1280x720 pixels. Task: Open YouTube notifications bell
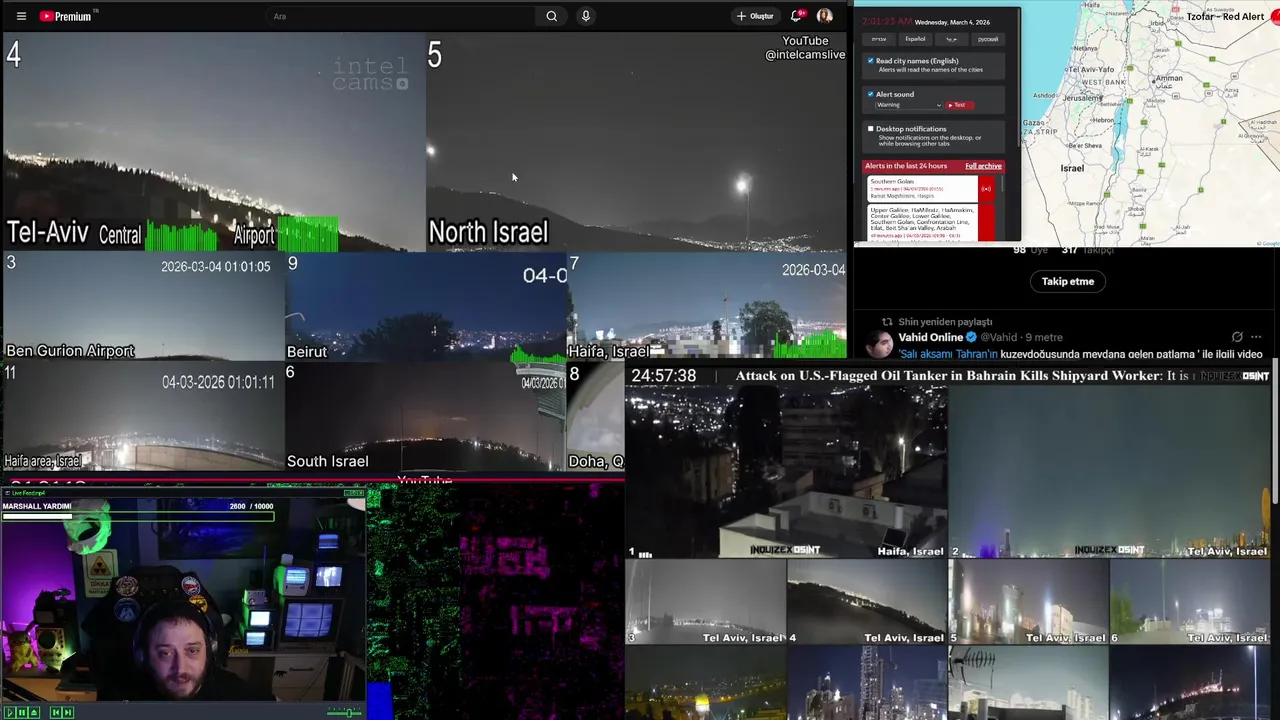[797, 16]
